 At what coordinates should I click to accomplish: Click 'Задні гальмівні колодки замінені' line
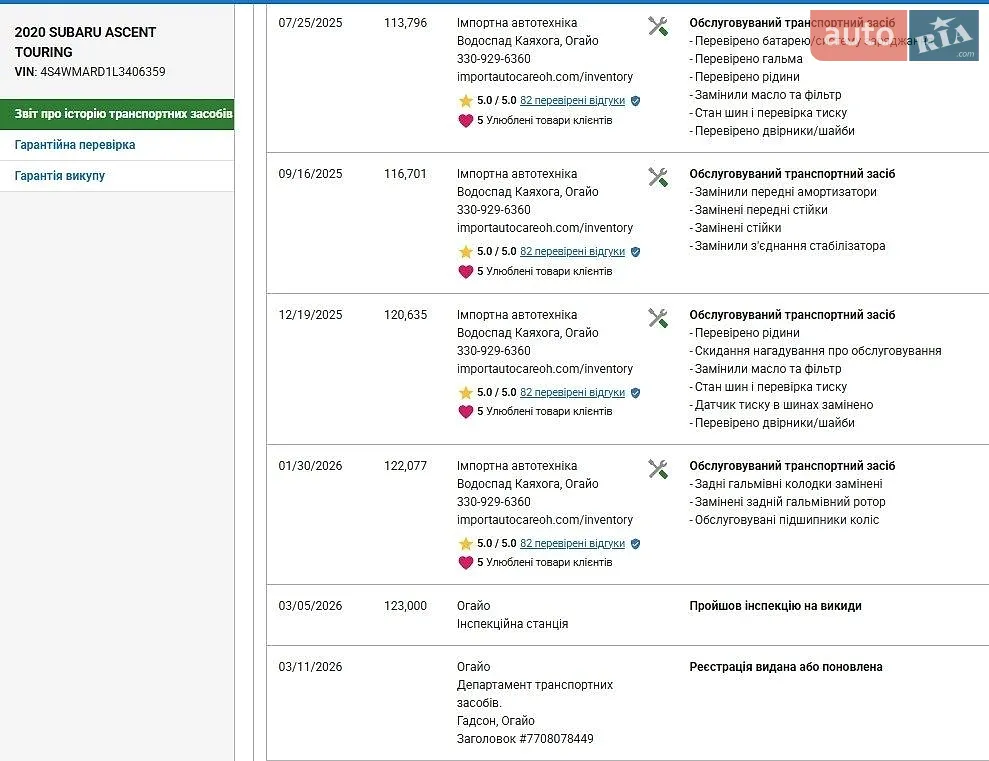coord(786,484)
